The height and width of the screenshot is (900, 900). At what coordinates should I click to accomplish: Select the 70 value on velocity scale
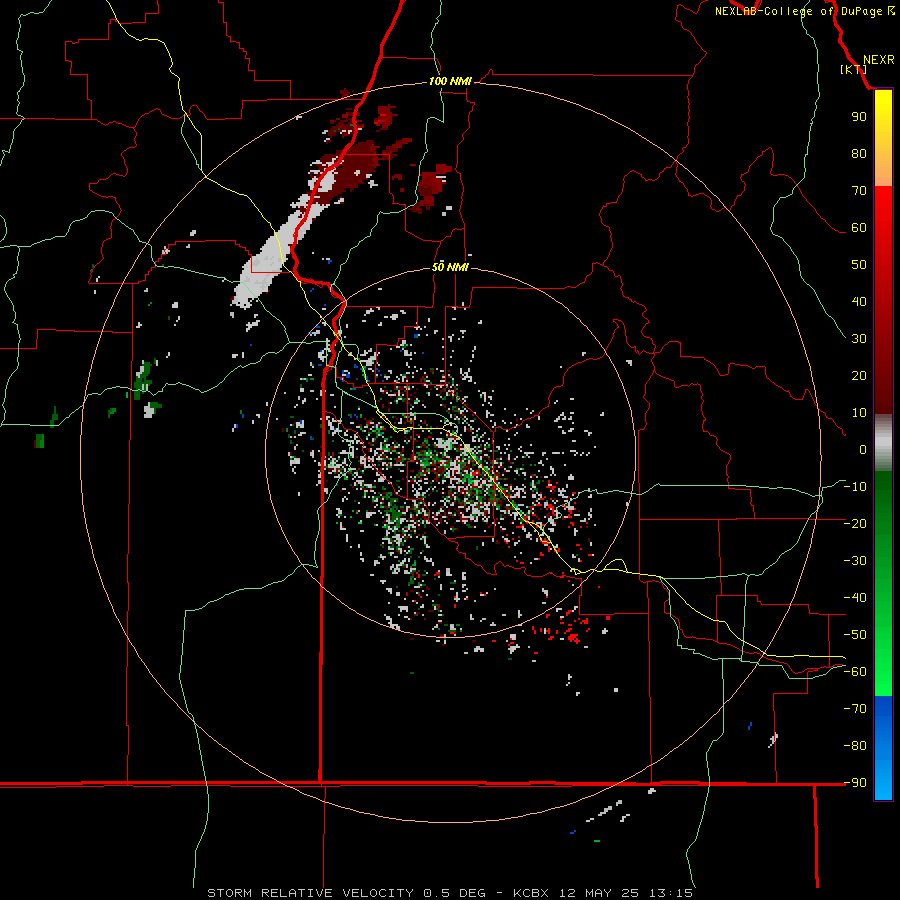tap(859, 191)
